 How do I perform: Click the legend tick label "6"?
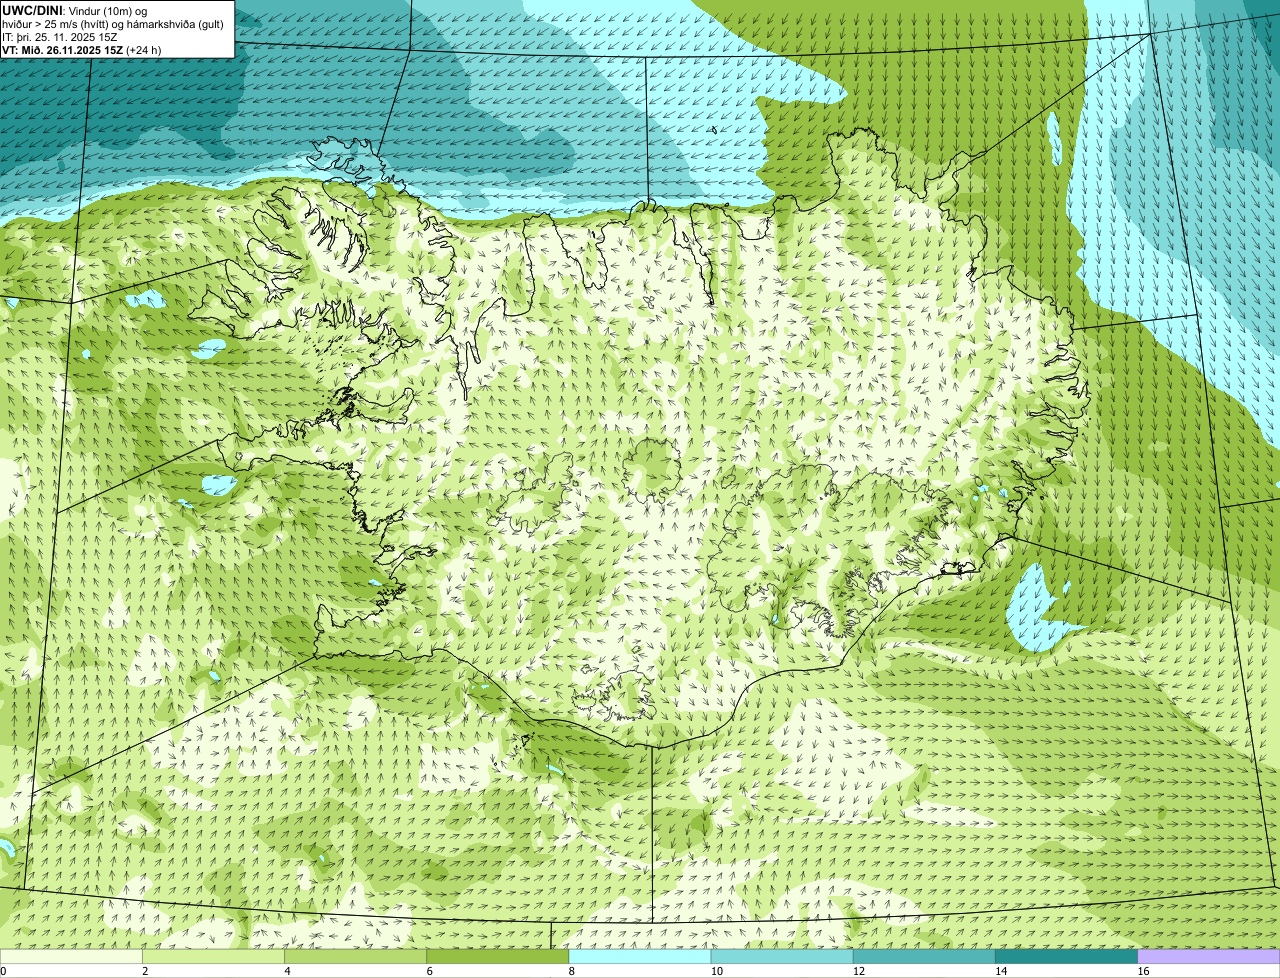(429, 971)
